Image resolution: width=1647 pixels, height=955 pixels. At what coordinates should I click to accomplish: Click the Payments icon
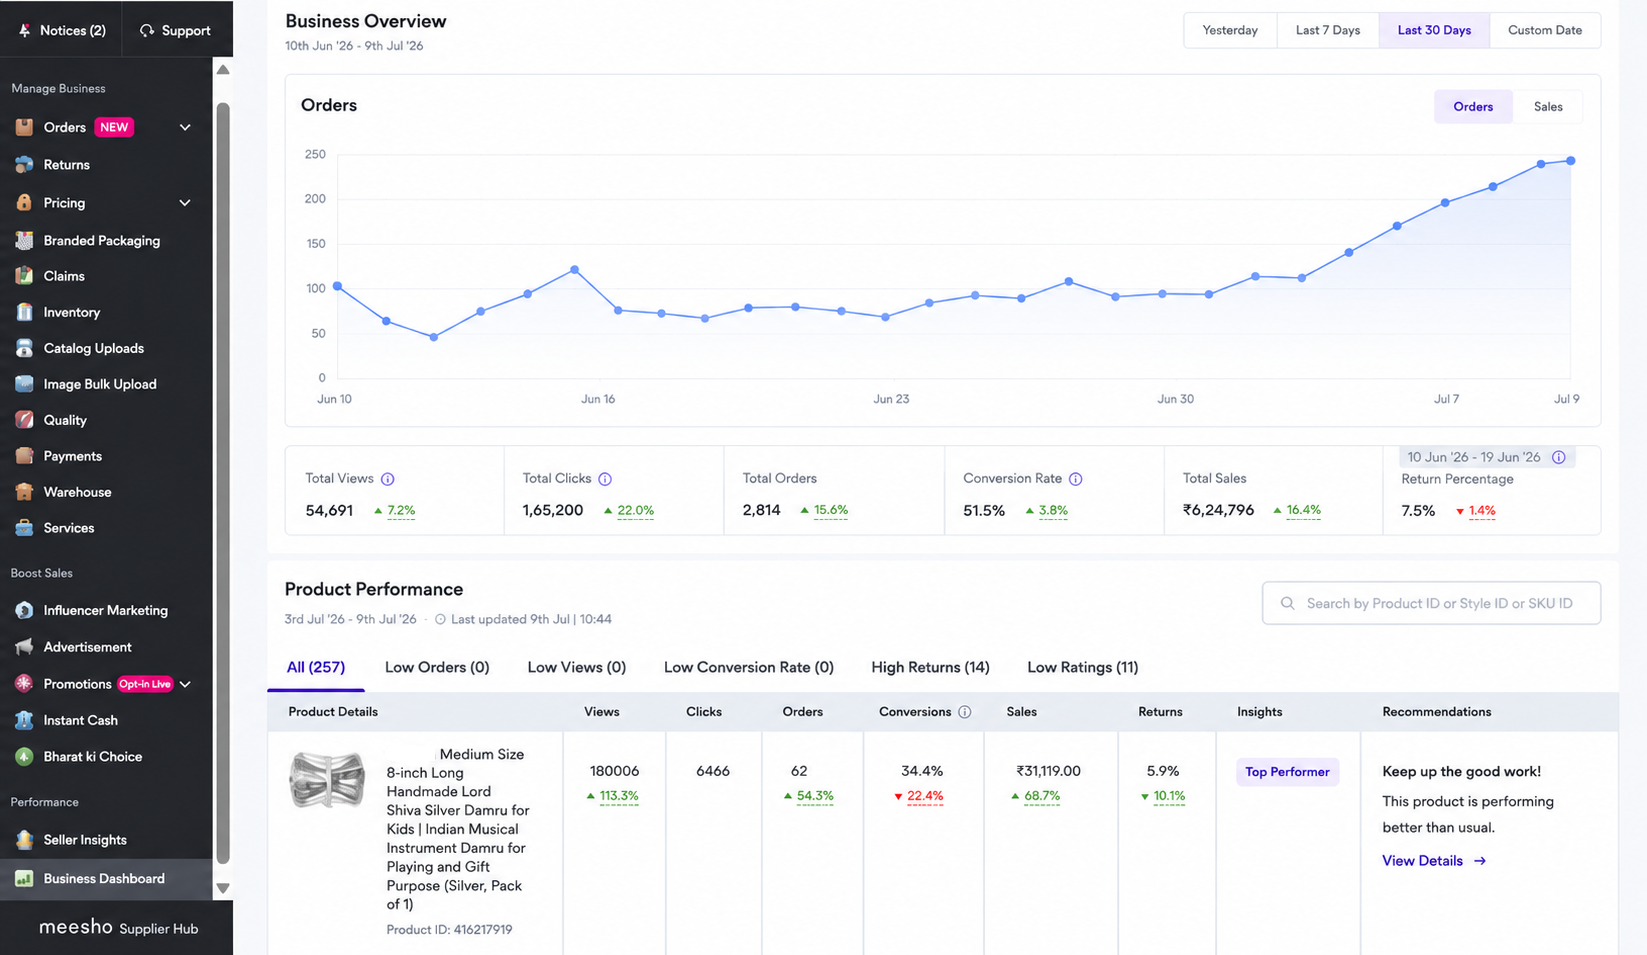[x=24, y=456]
